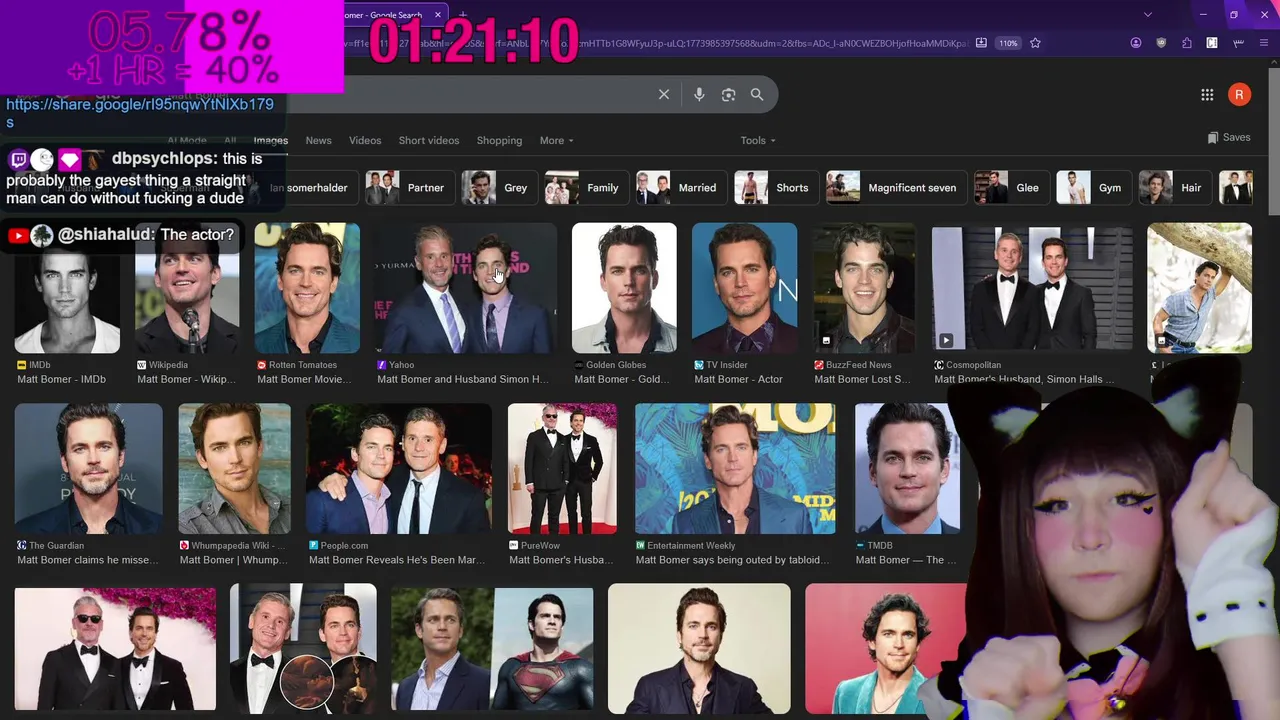Open the People.com image result

pyautogui.click(x=399, y=469)
